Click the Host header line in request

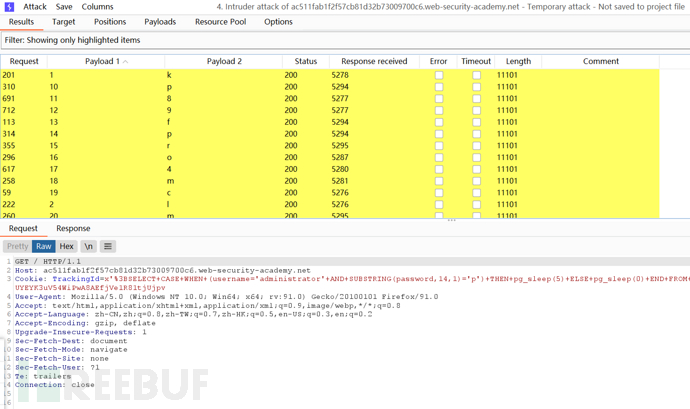[x=162, y=270]
